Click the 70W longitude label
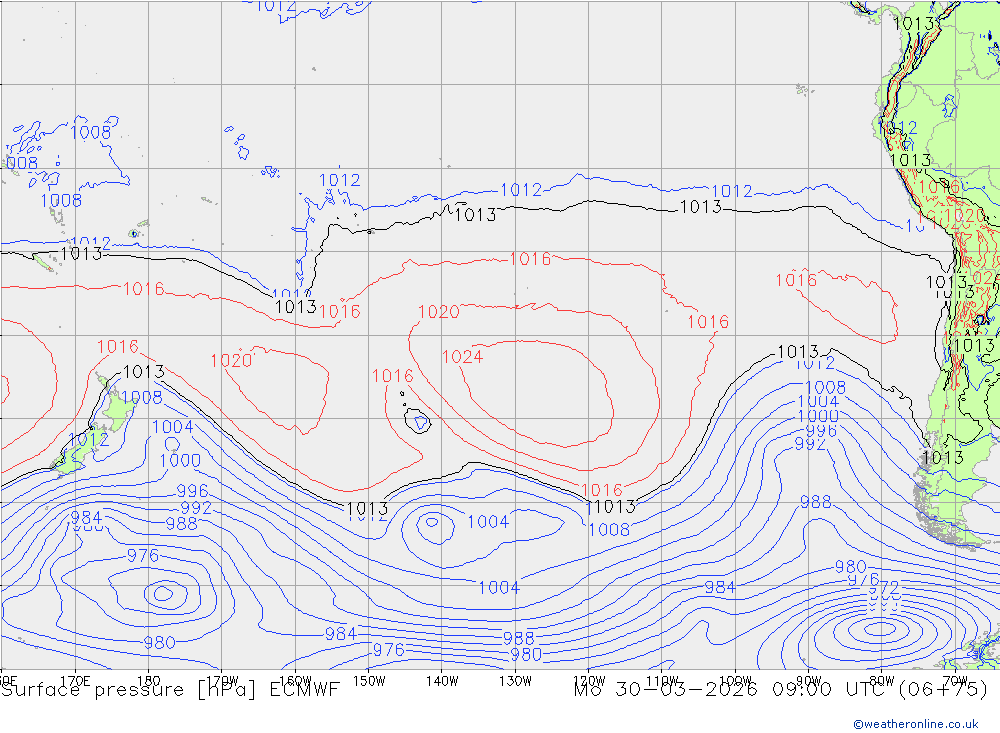Screen dimensions: 1000x733 (x=955, y=680)
